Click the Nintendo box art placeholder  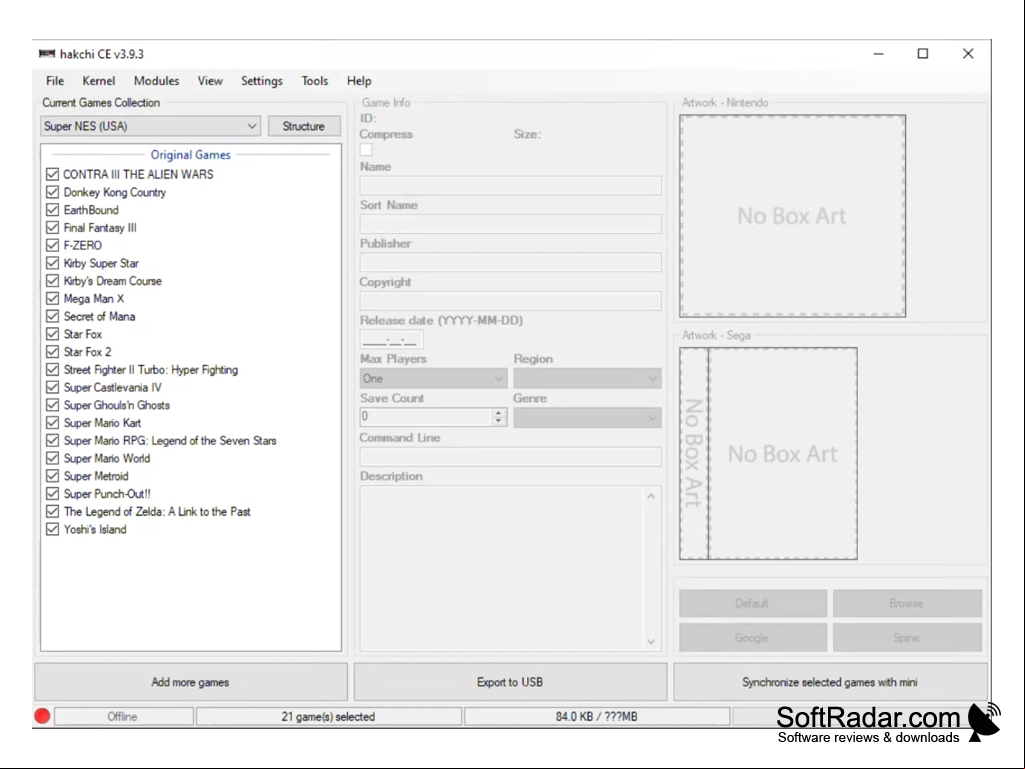pyautogui.click(x=792, y=216)
